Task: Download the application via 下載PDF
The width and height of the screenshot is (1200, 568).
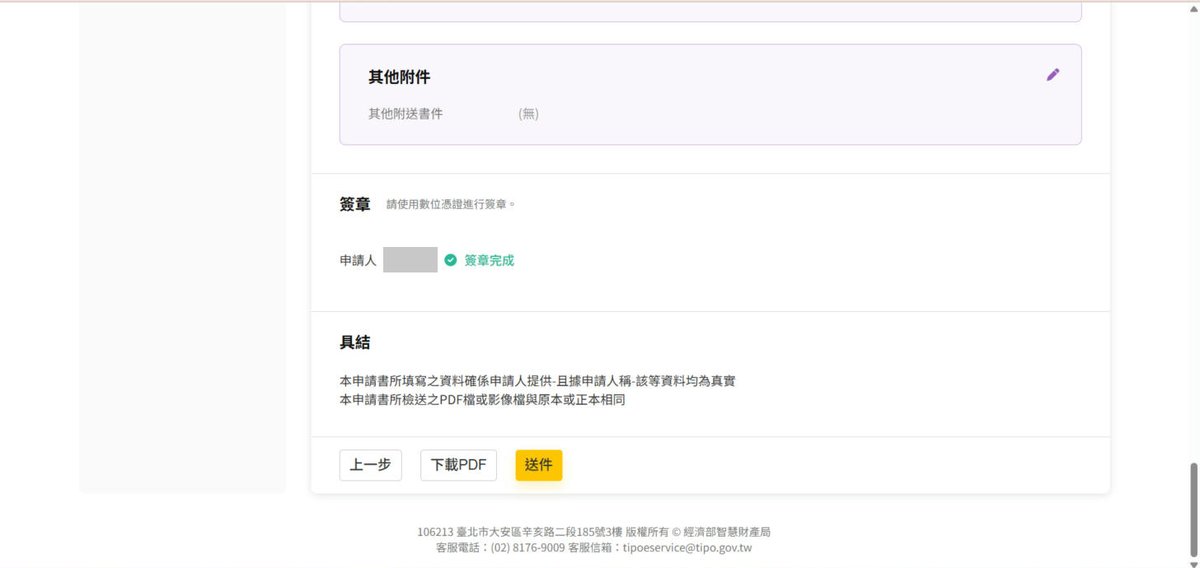Action: pyautogui.click(x=458, y=465)
